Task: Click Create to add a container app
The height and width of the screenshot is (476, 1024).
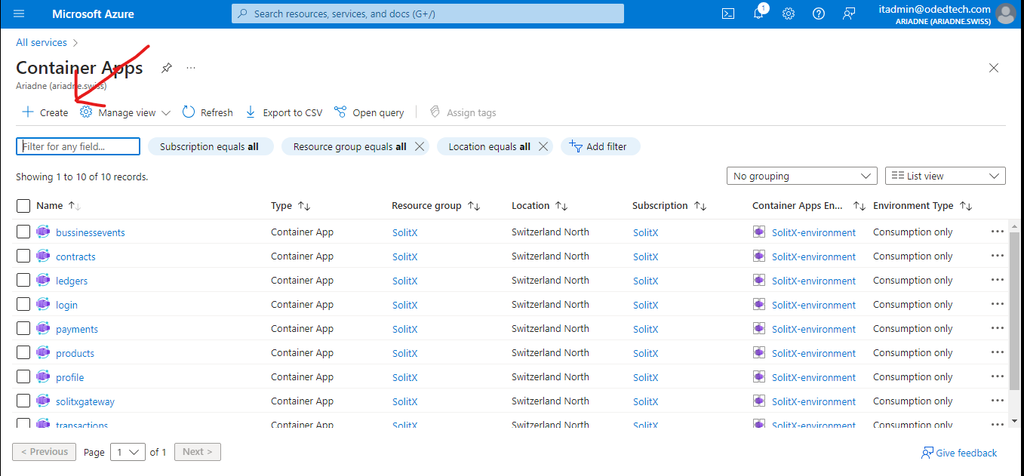Action: [45, 112]
